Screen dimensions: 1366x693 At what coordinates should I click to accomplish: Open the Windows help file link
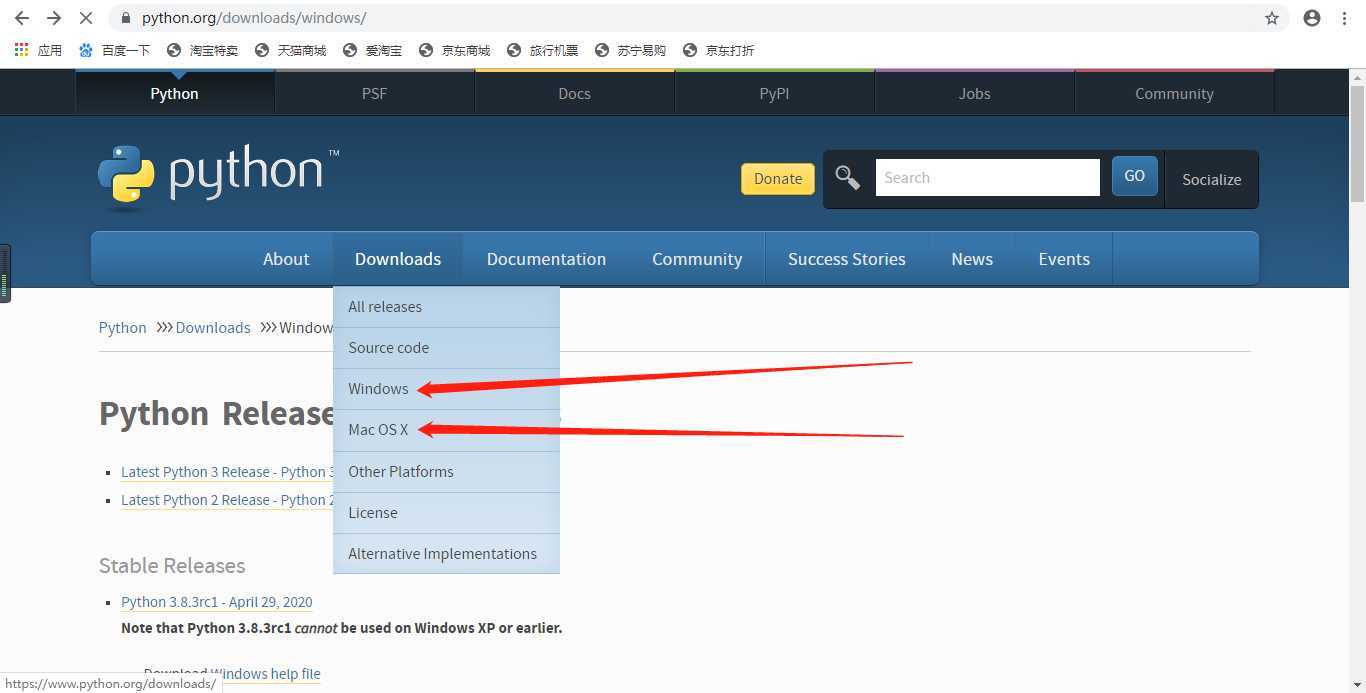coord(265,674)
